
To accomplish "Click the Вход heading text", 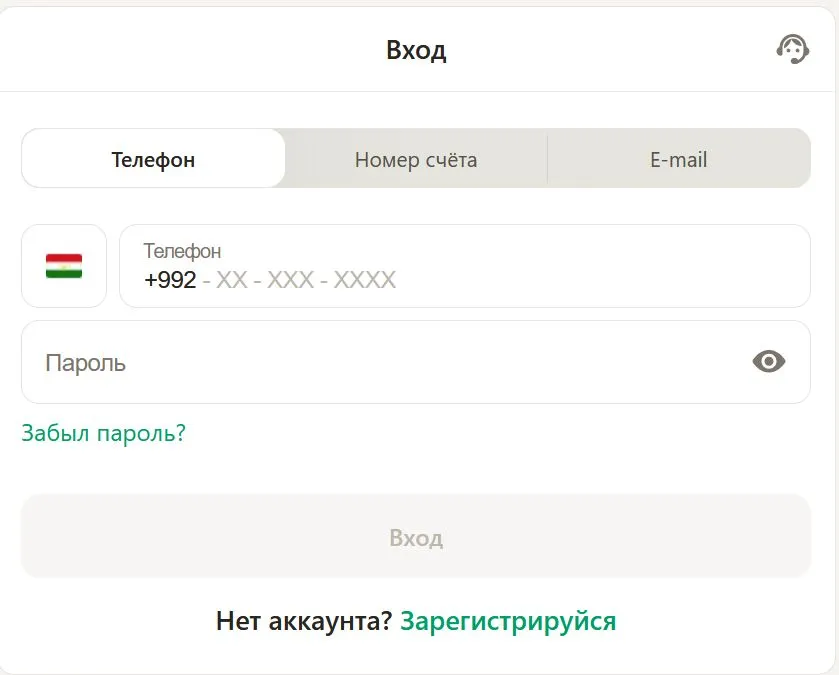I will (x=416, y=50).
